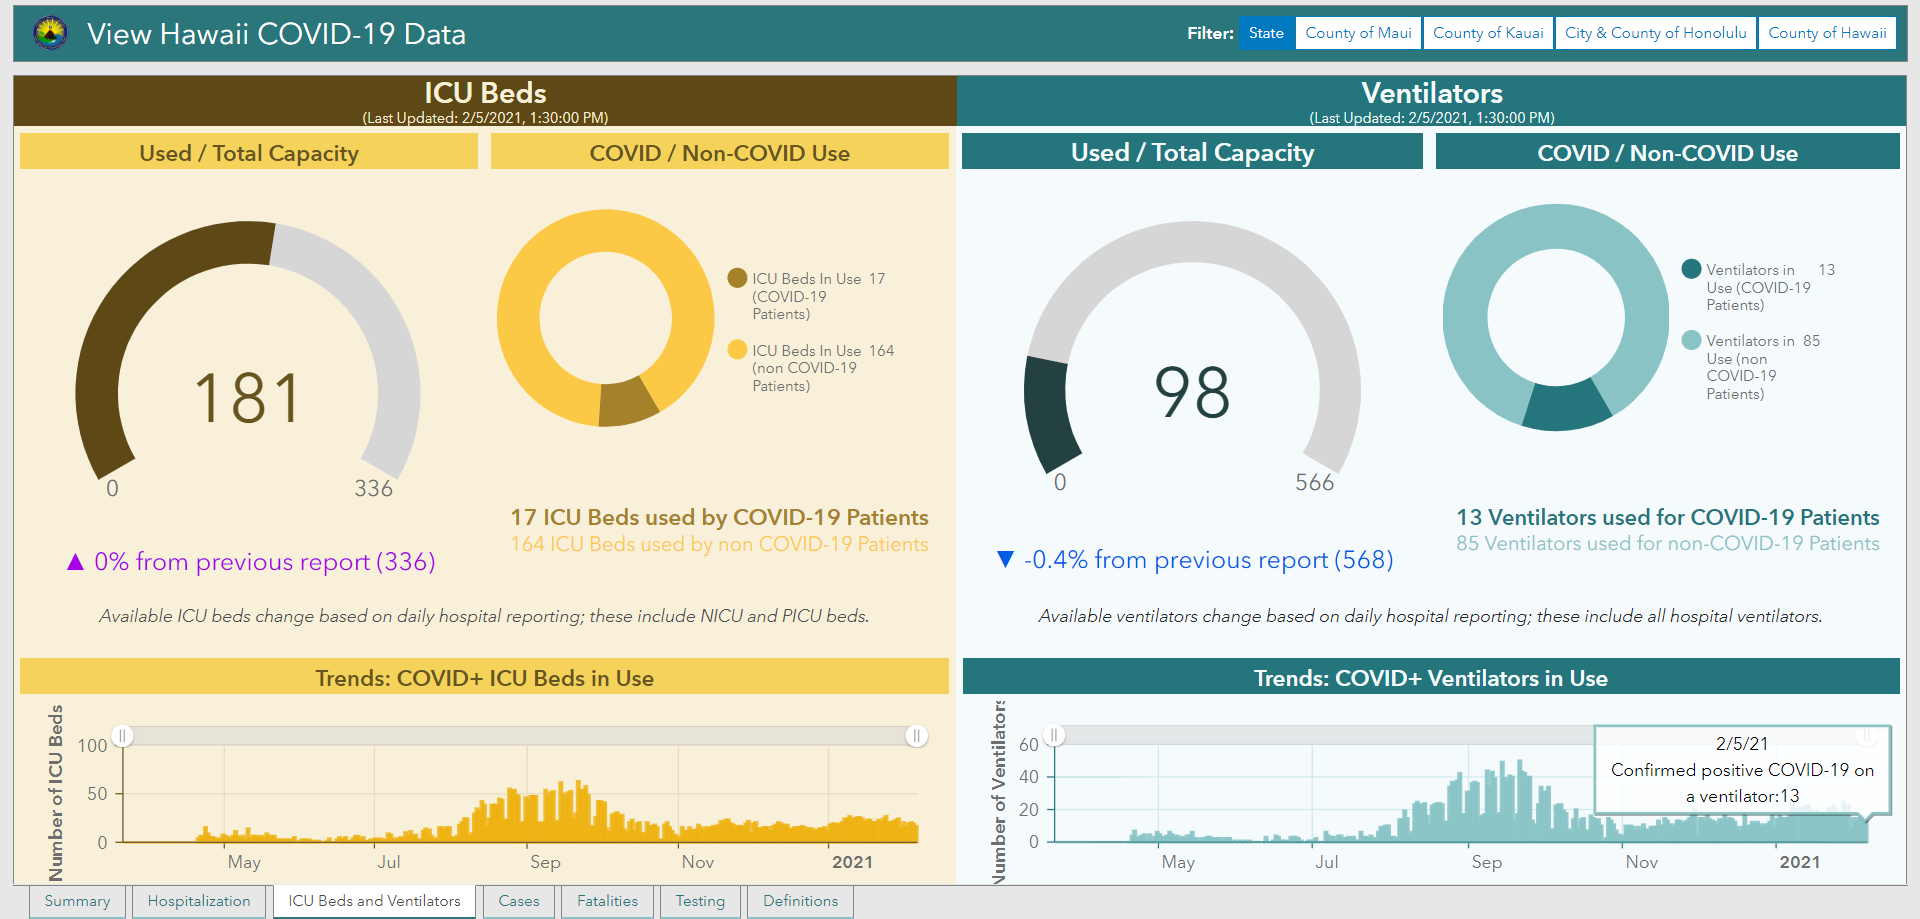The image size is (1920, 919).
Task: Toggle ICU Beds non COVID-19 legend marker
Action: pyautogui.click(x=737, y=349)
